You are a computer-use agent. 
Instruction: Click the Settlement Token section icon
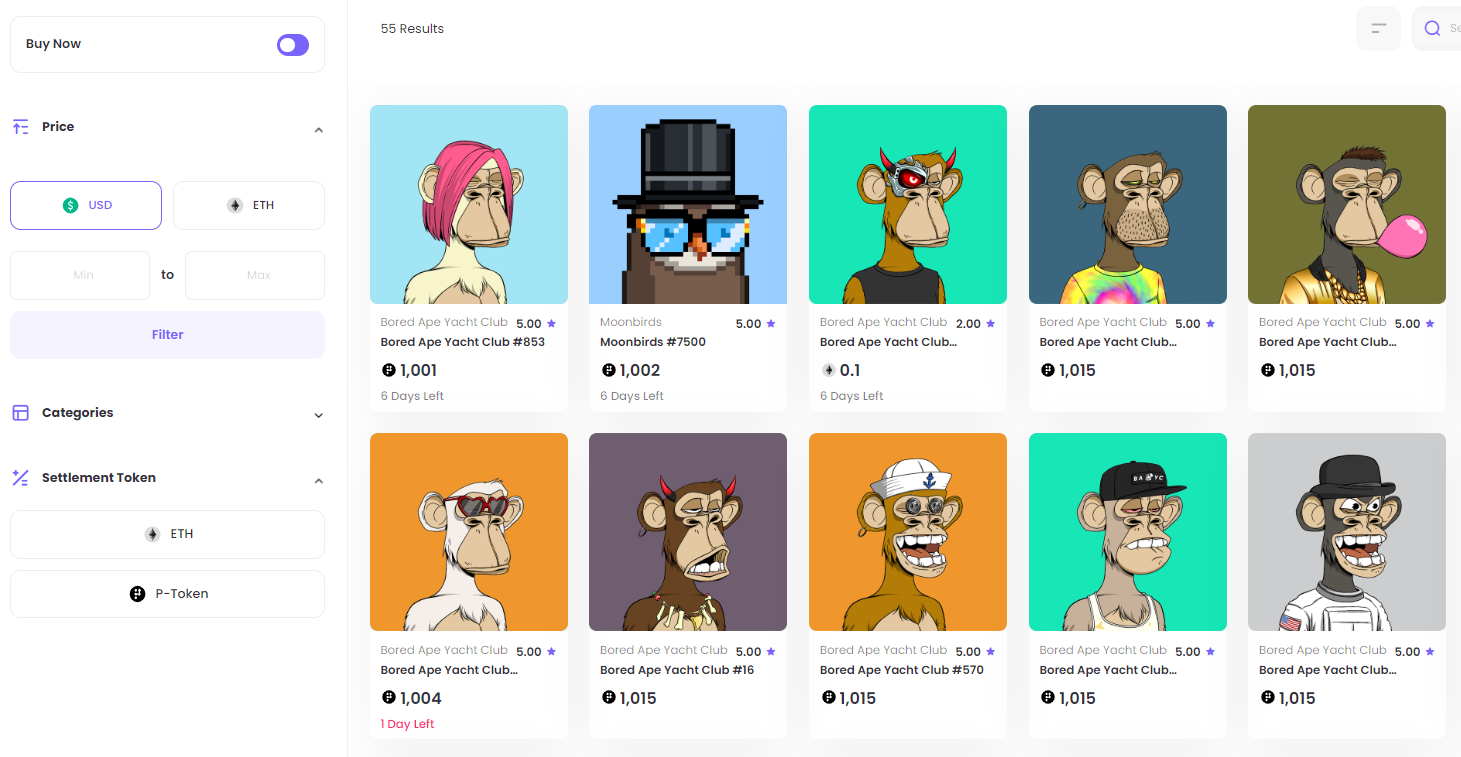click(20, 478)
